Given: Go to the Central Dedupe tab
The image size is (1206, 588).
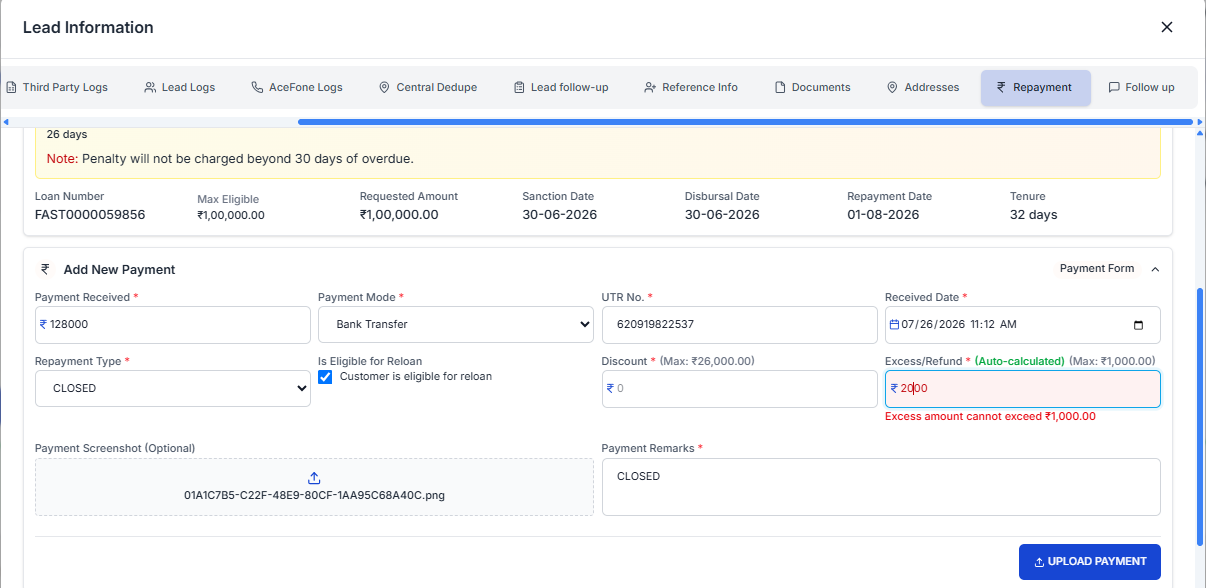Looking at the screenshot, I should pyautogui.click(x=428, y=87).
